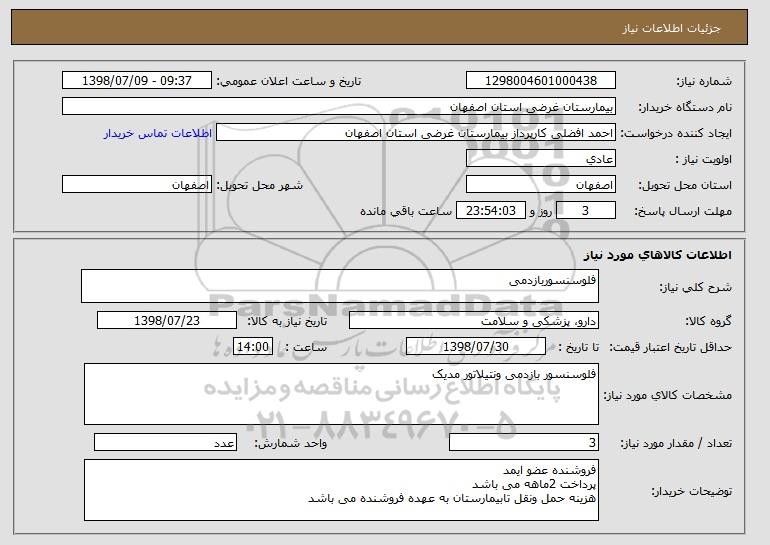Click delivery province field اصفهان
This screenshot has width=770, height=545.
pos(541,185)
